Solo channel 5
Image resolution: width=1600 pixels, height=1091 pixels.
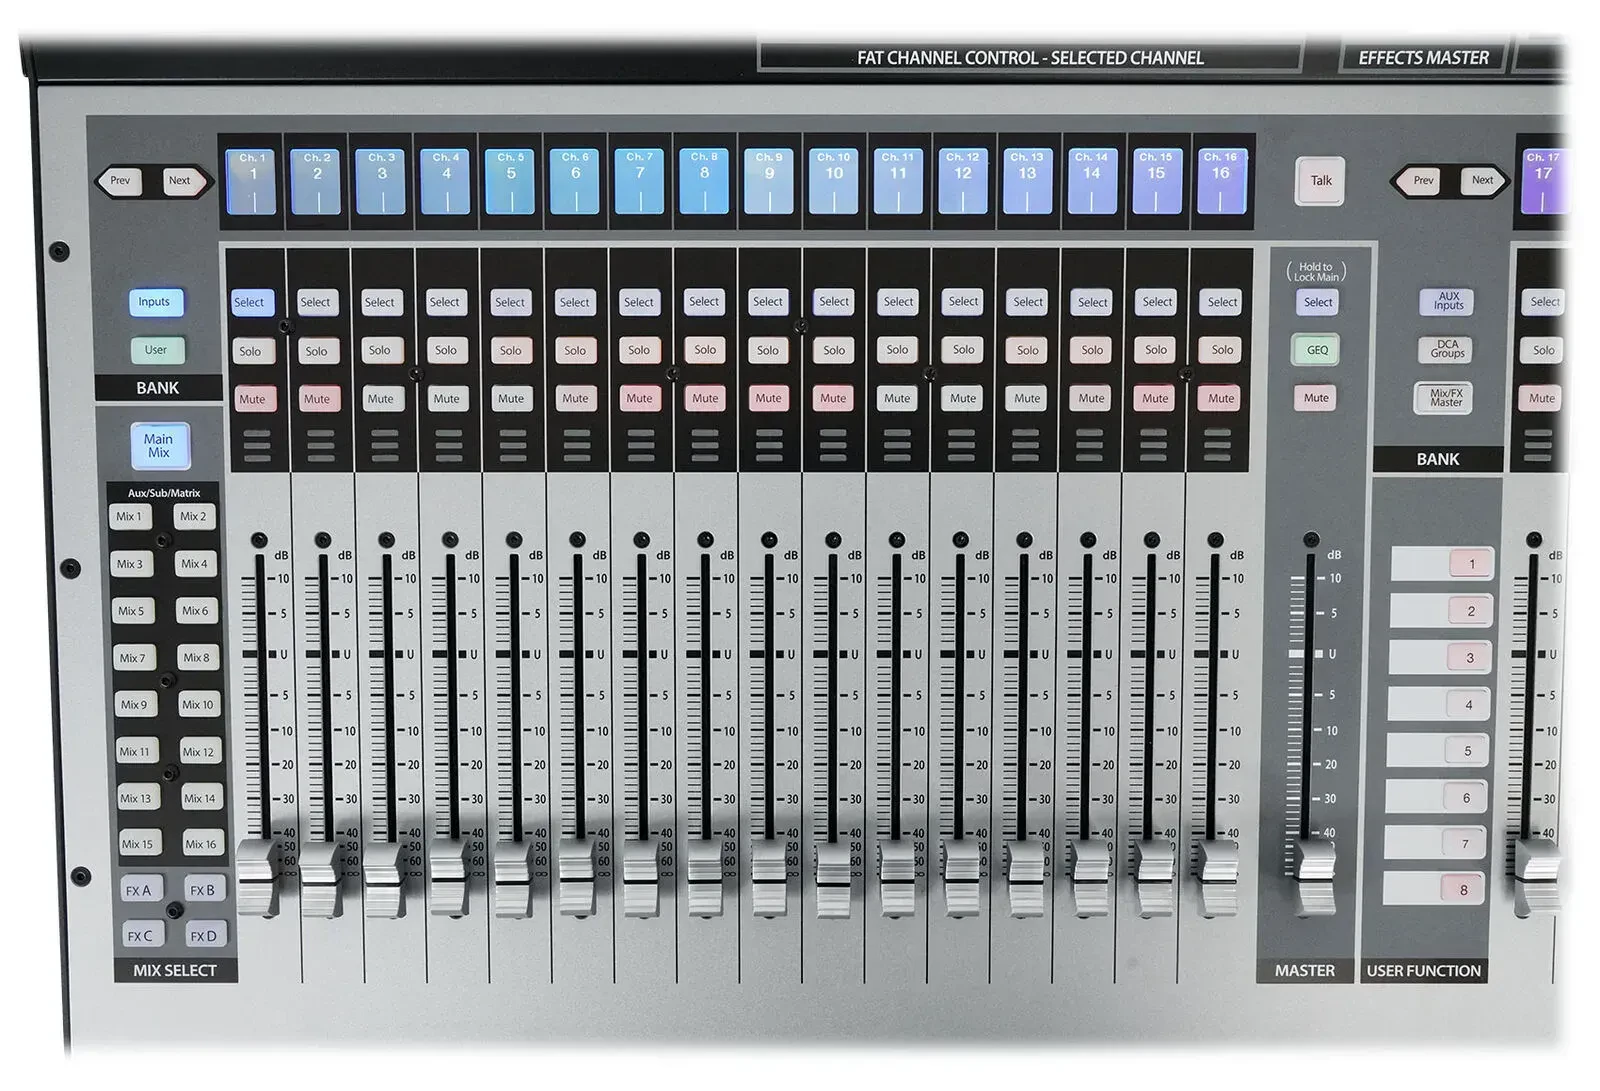pos(510,351)
